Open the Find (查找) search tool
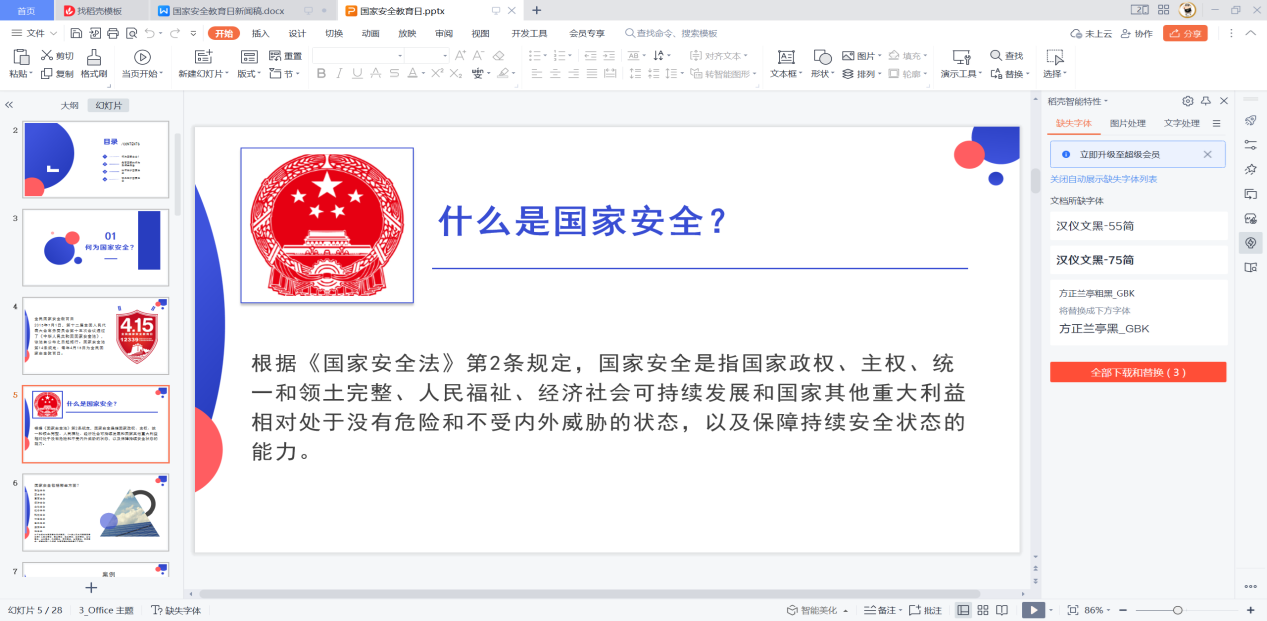The width and height of the screenshot is (1267, 621). [1006, 56]
